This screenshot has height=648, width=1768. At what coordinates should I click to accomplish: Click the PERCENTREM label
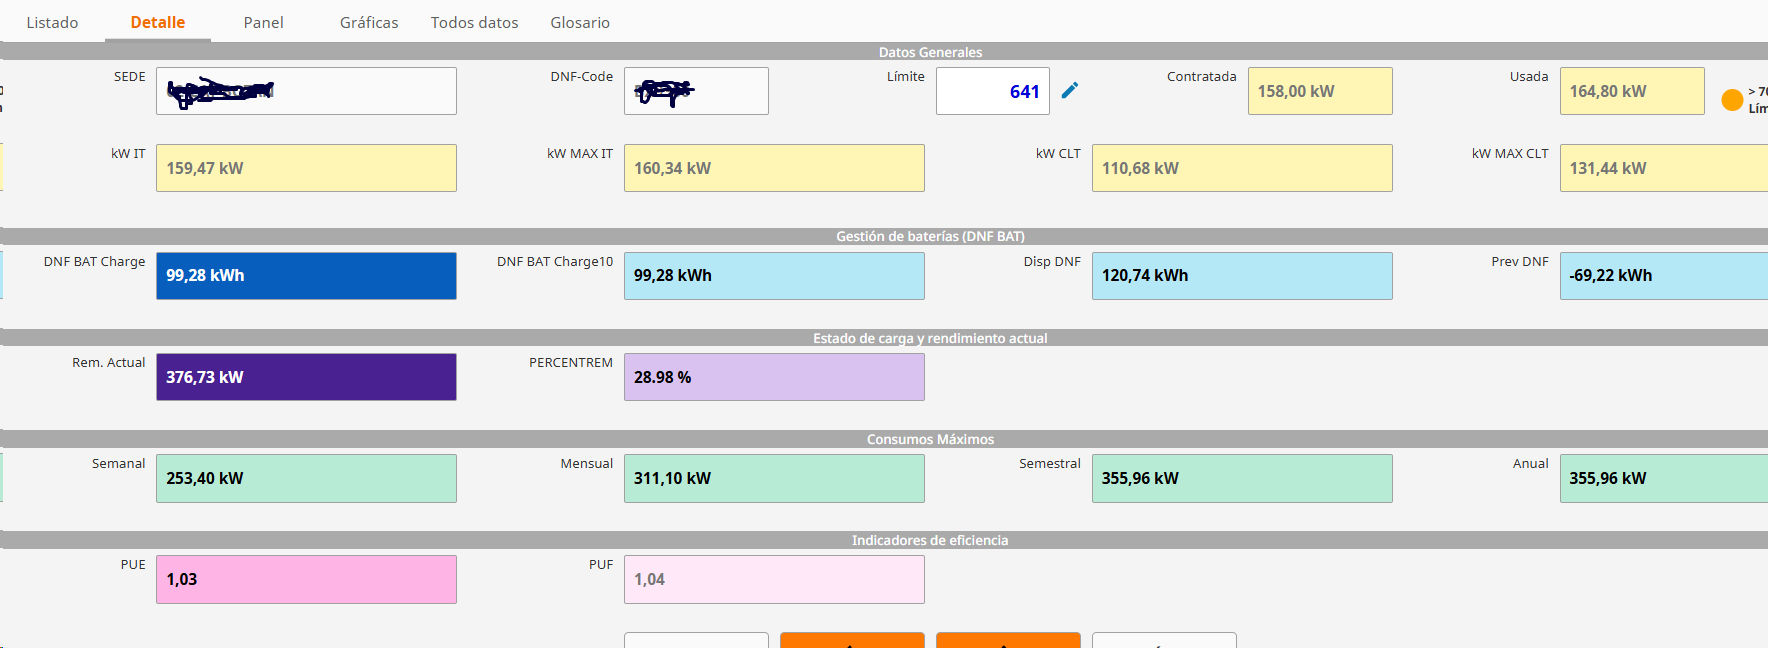click(x=571, y=362)
